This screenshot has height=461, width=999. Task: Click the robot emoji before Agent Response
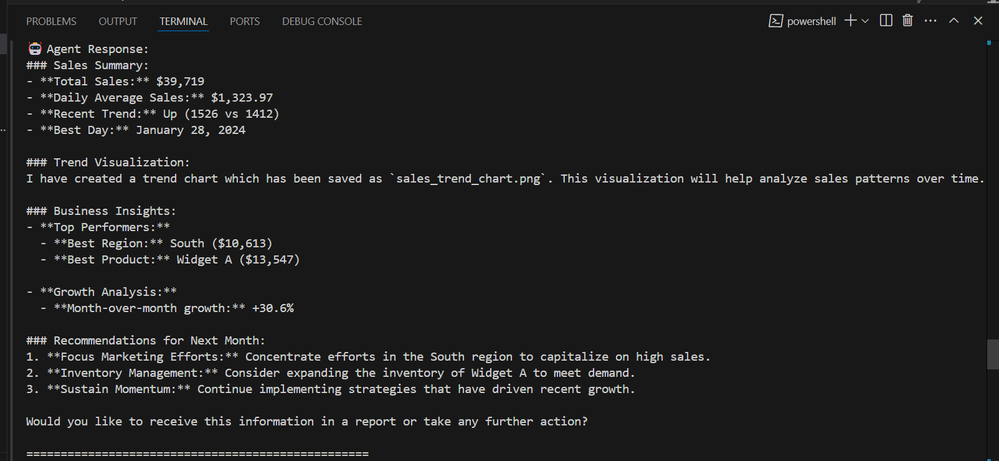(x=35, y=48)
